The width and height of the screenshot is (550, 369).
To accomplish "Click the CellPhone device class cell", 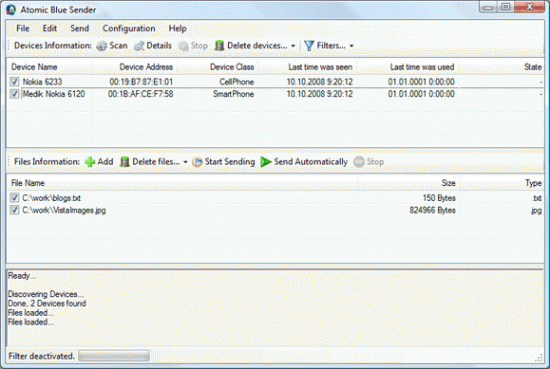I will point(236,82).
